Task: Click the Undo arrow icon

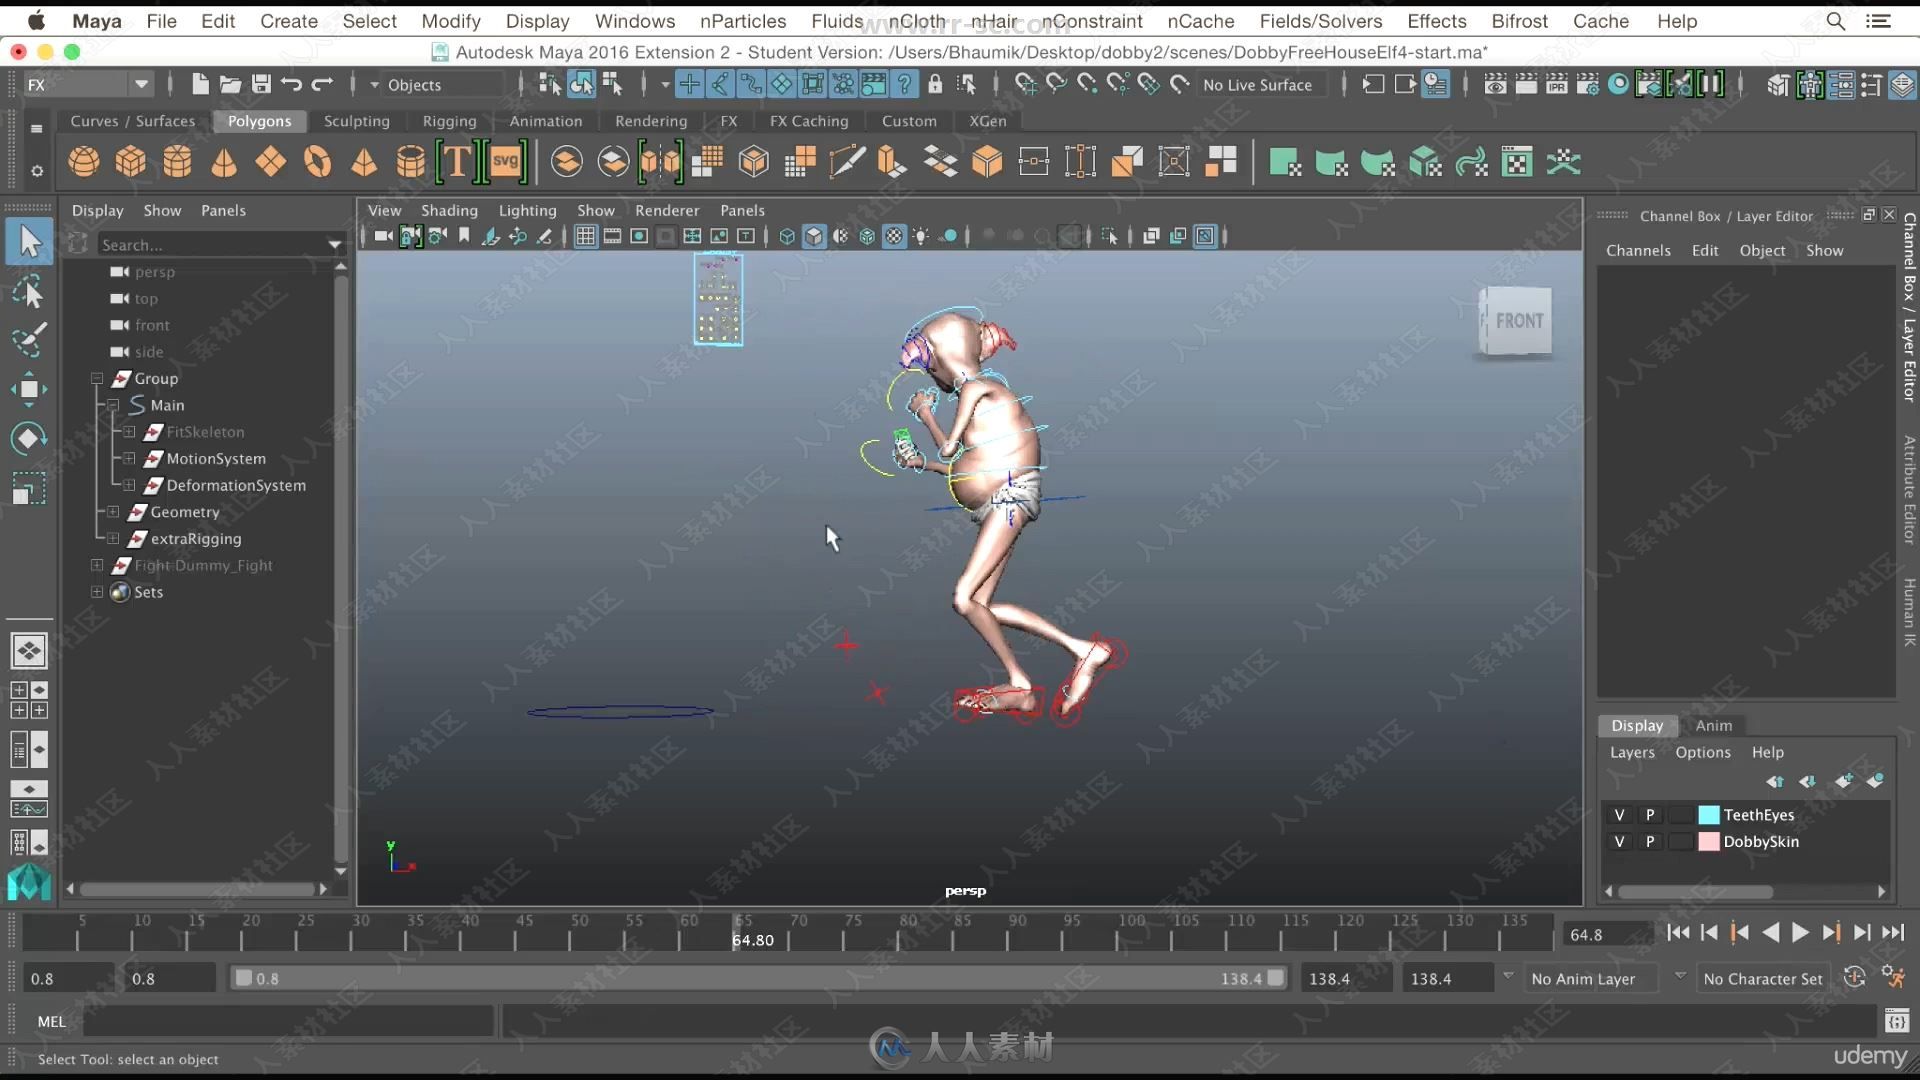Action: [292, 85]
